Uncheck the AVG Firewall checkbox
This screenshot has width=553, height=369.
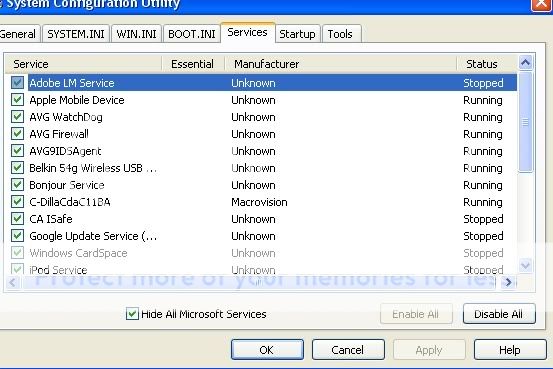pyautogui.click(x=17, y=134)
